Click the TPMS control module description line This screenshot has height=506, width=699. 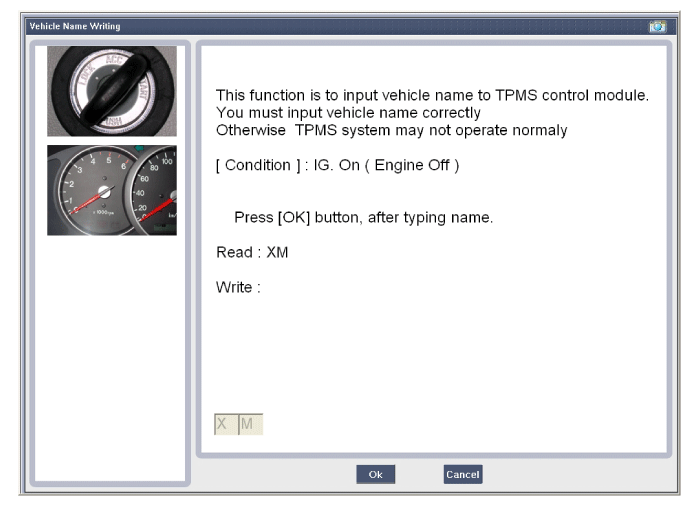pos(432,95)
